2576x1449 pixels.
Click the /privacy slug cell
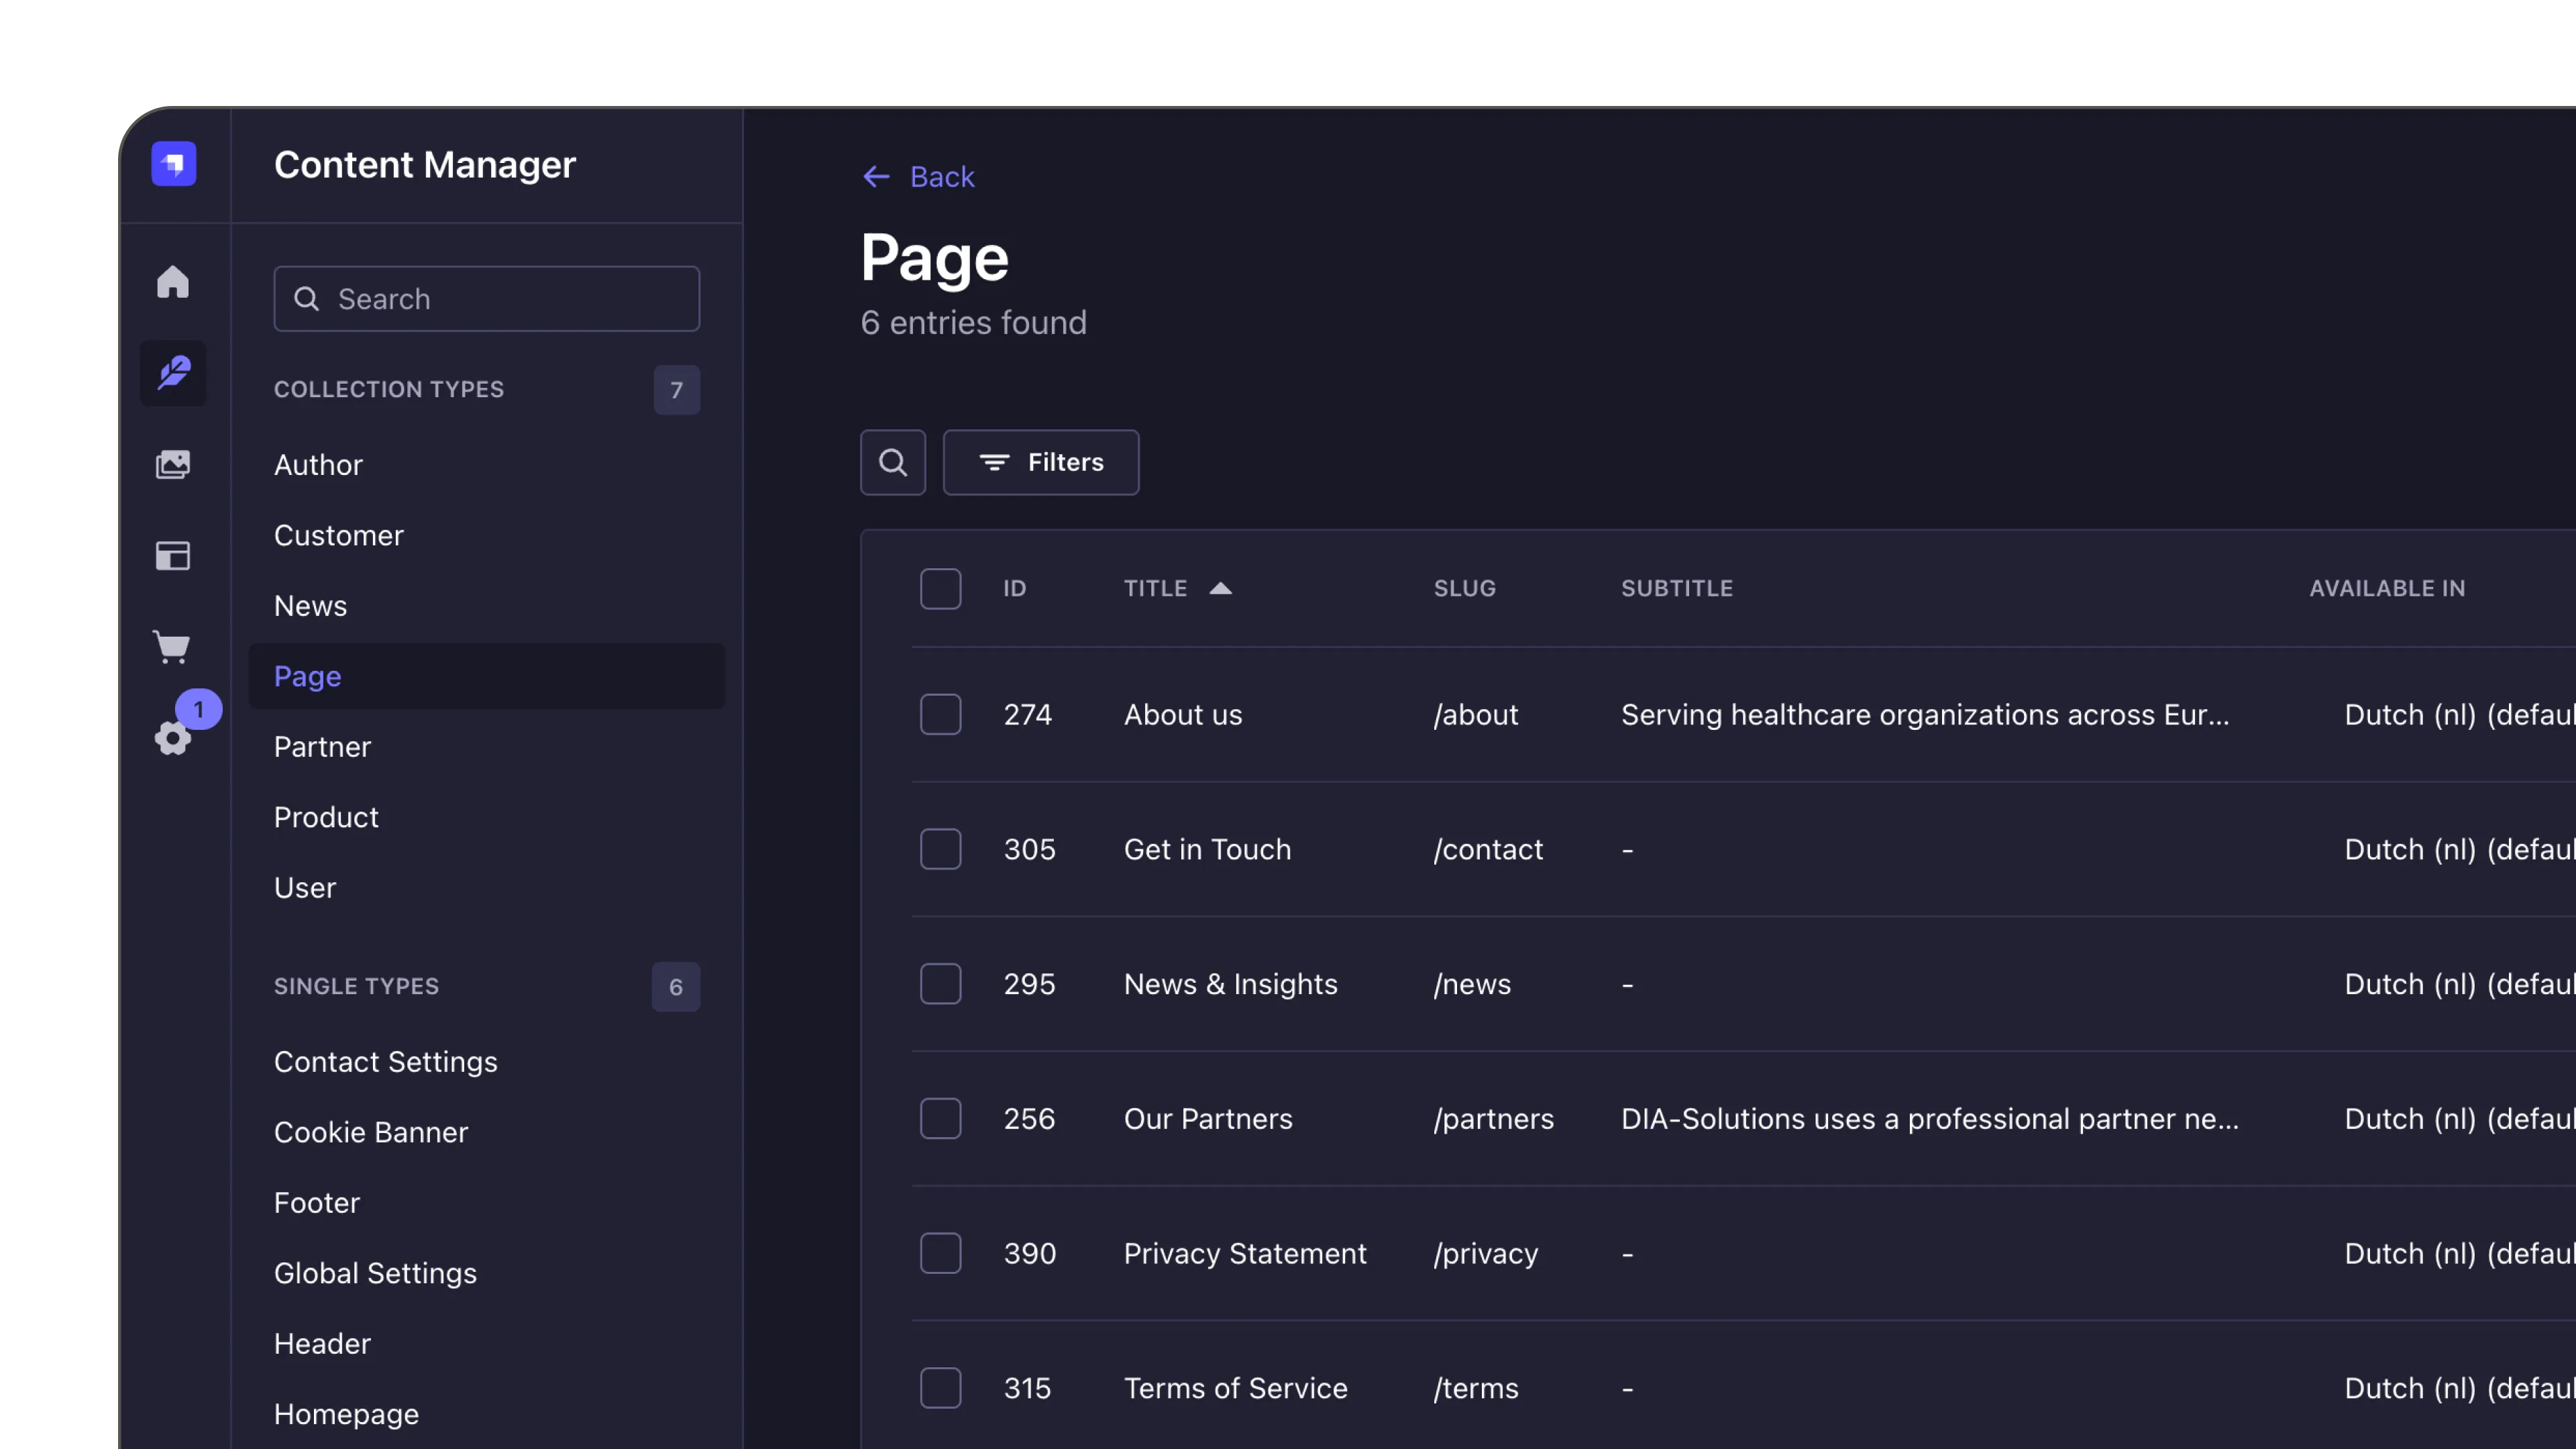pyautogui.click(x=1486, y=1253)
